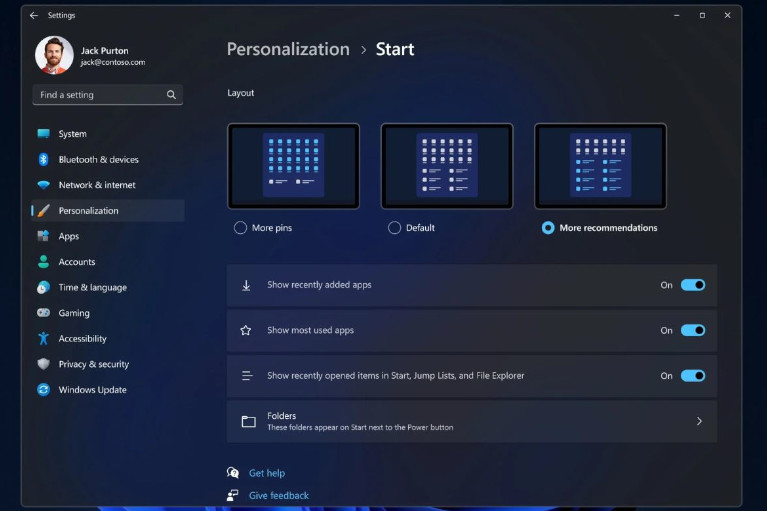Click the 'Show recently added apps' label
The height and width of the screenshot is (511, 767).
(x=319, y=285)
